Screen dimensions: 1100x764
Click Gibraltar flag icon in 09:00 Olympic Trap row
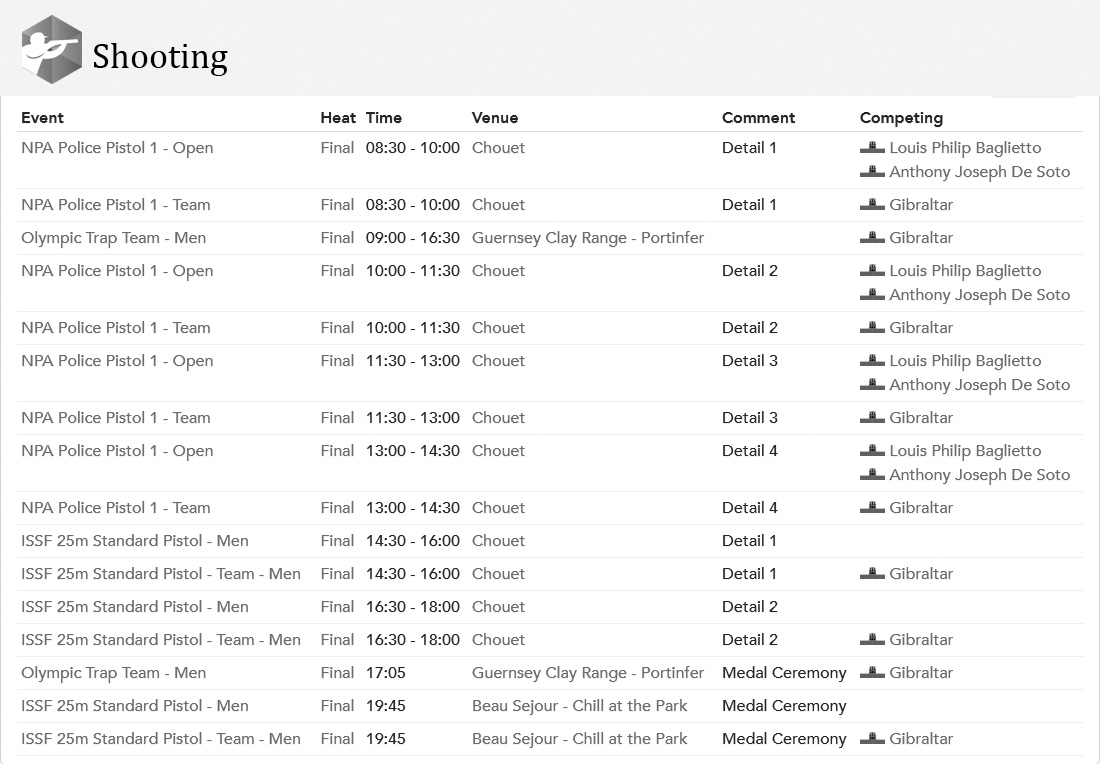pyautogui.click(x=872, y=237)
